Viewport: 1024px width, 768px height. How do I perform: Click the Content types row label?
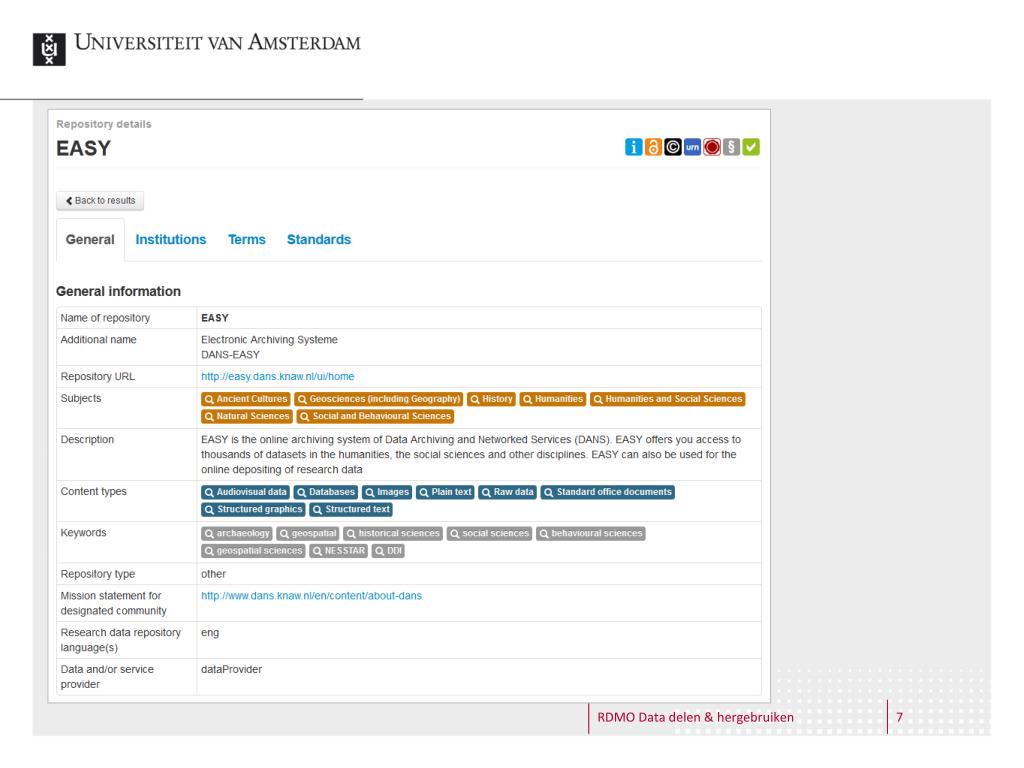[93, 492]
